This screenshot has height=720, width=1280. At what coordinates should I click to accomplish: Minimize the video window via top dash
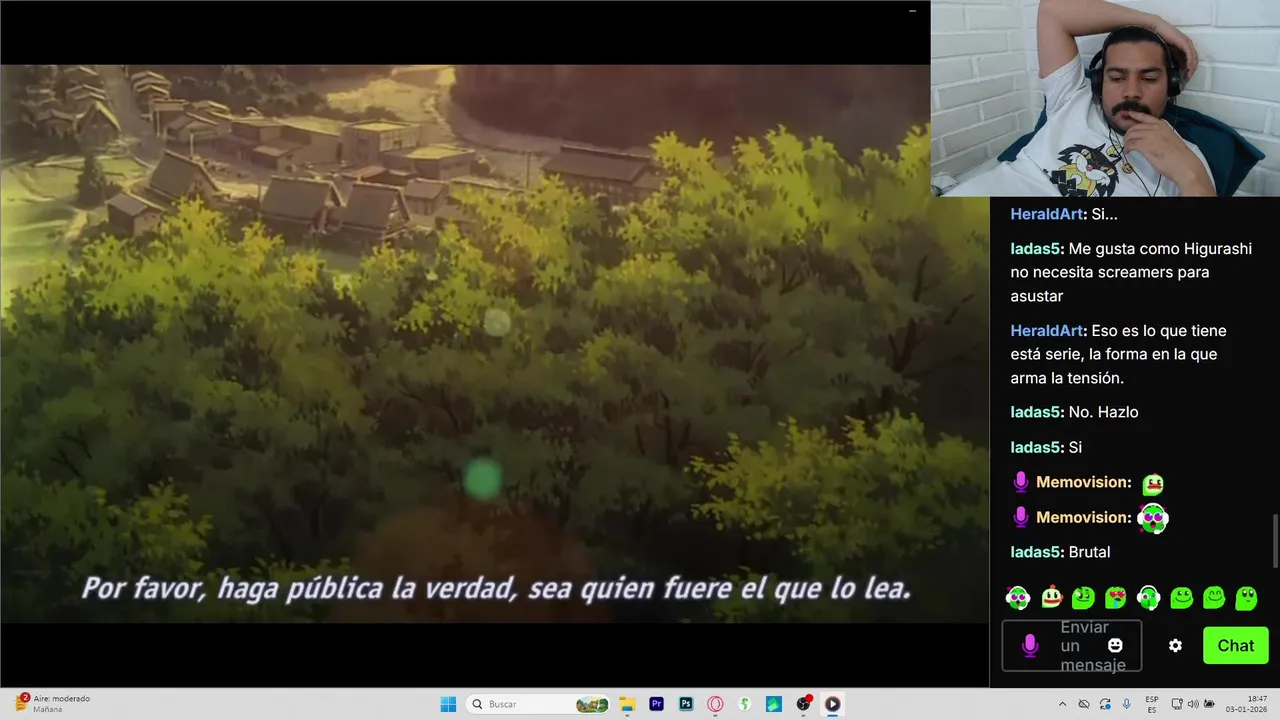[912, 11]
